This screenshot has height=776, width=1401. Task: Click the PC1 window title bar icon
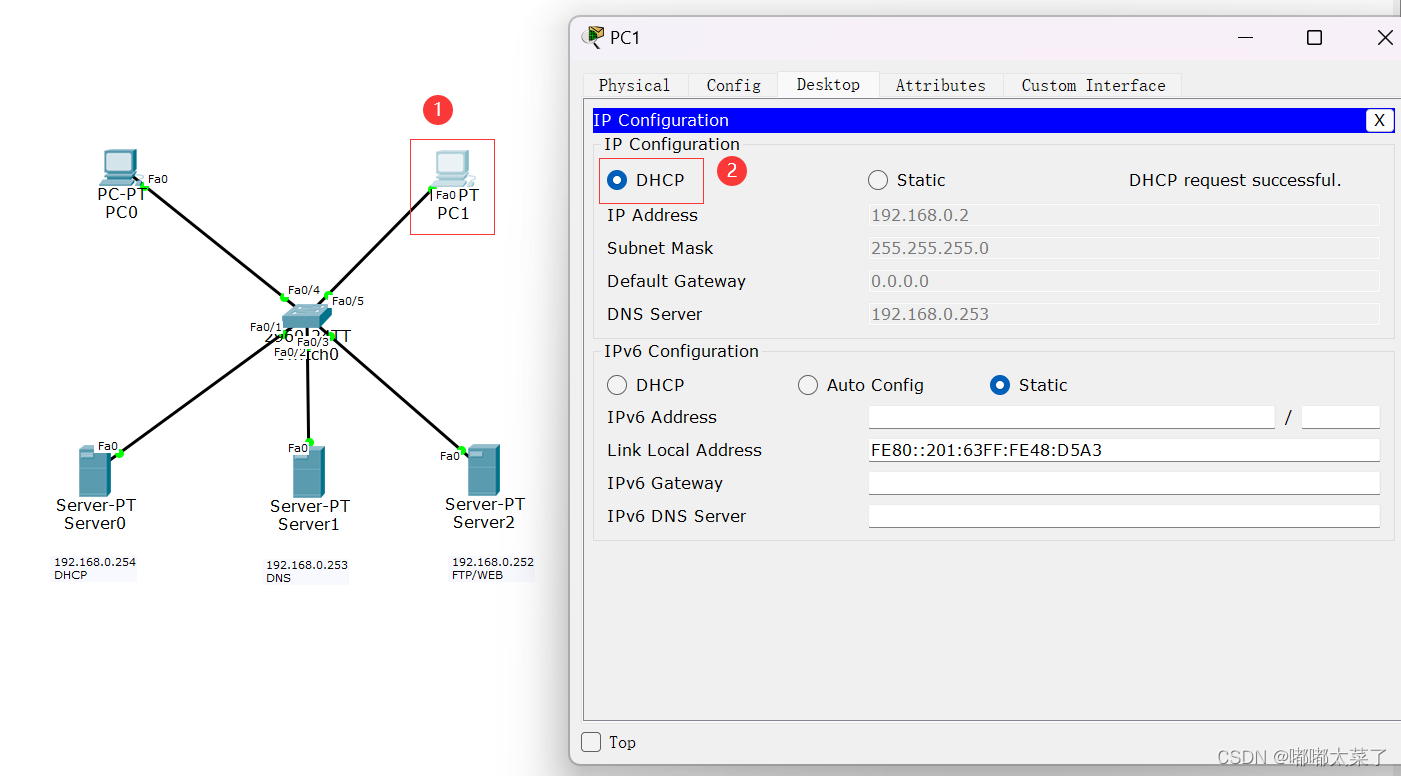tap(594, 37)
